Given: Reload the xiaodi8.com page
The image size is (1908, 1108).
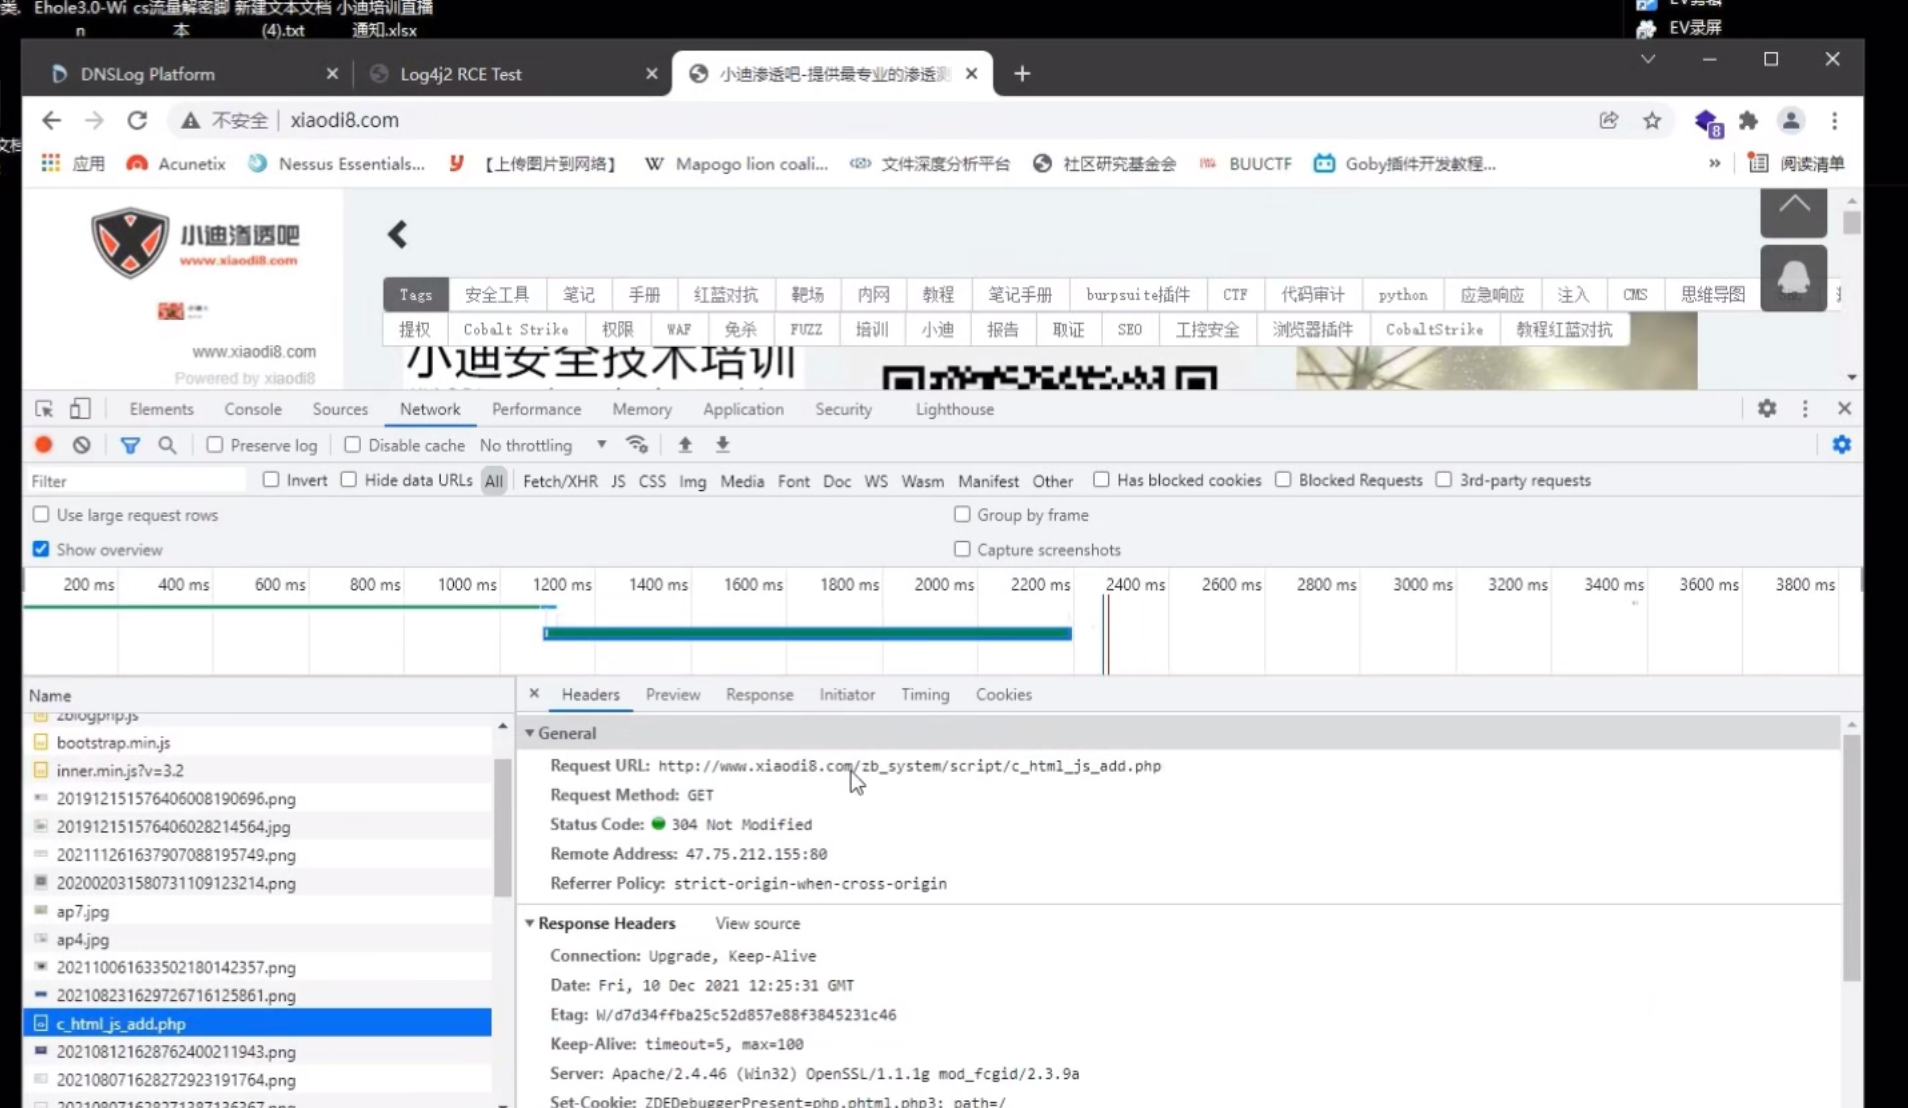Looking at the screenshot, I should (137, 120).
